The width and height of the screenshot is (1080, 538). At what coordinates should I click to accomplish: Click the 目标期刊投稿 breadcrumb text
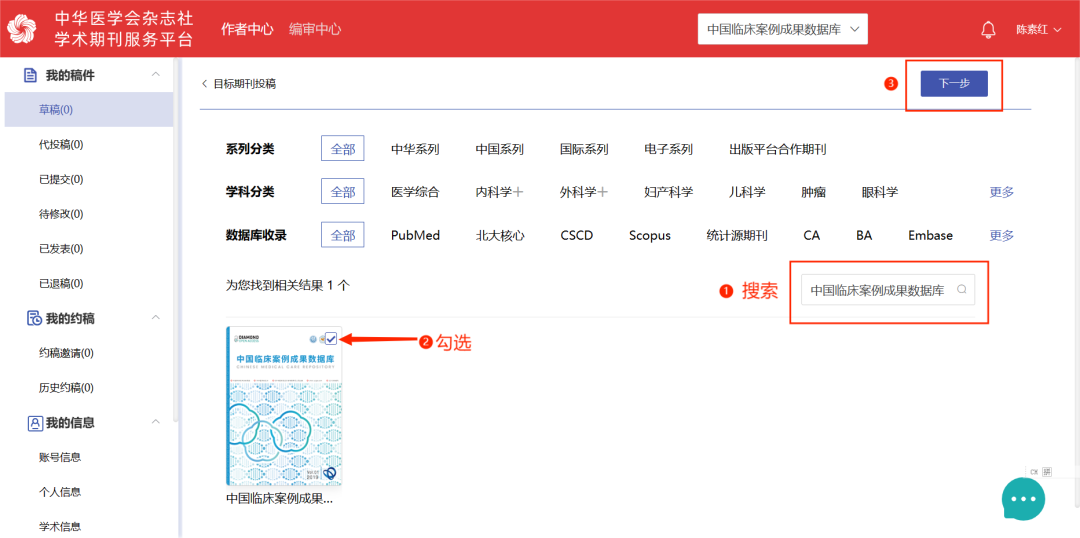point(245,84)
